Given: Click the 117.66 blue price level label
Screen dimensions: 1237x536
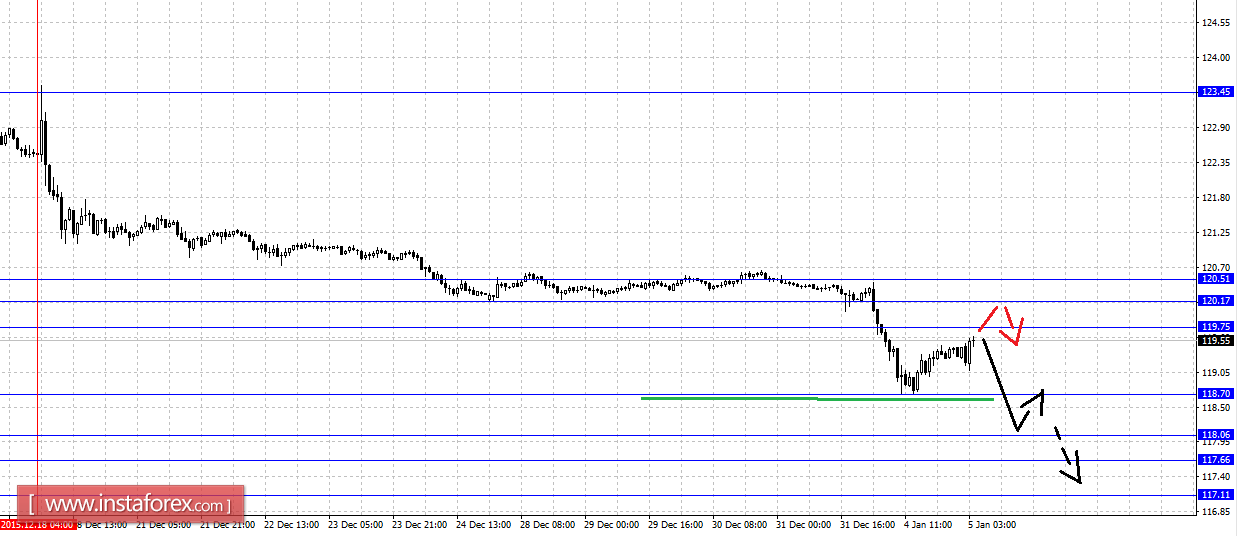Looking at the screenshot, I should tap(1216, 460).
